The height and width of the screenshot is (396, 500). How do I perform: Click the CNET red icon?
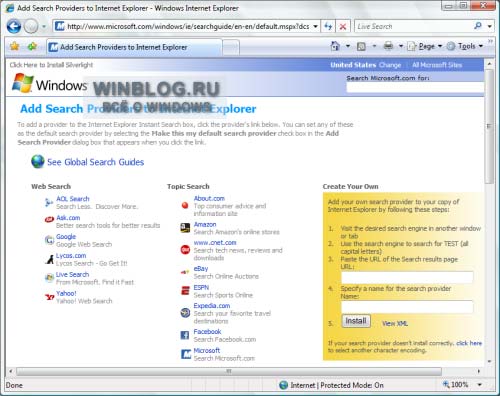[185, 249]
